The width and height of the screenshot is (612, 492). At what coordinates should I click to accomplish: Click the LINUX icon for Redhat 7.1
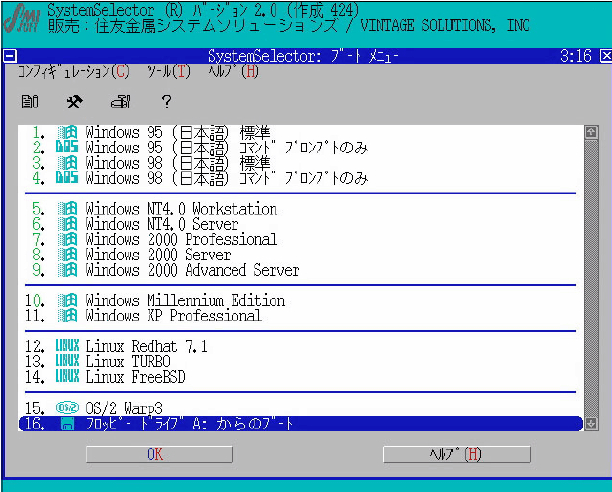[x=67, y=346]
